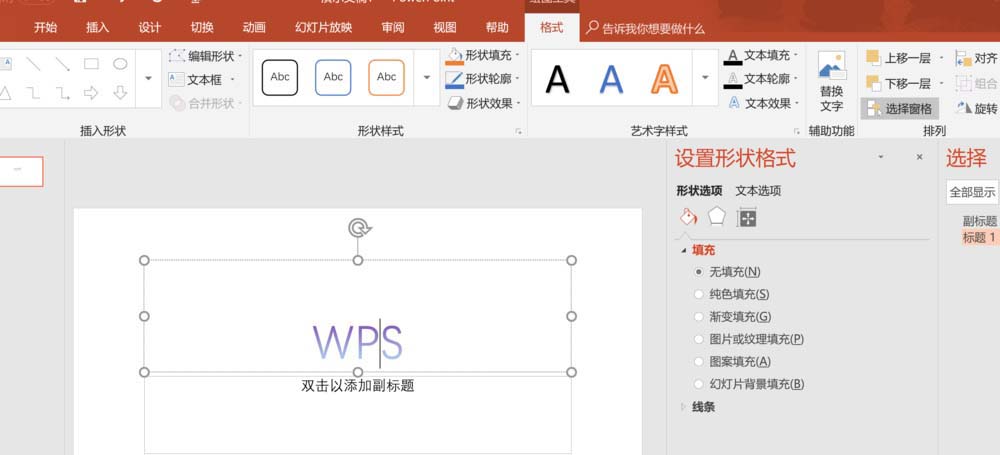1000x455 pixels.
Task: Open the fill and line pane icon
Action: pyautogui.click(x=688, y=217)
